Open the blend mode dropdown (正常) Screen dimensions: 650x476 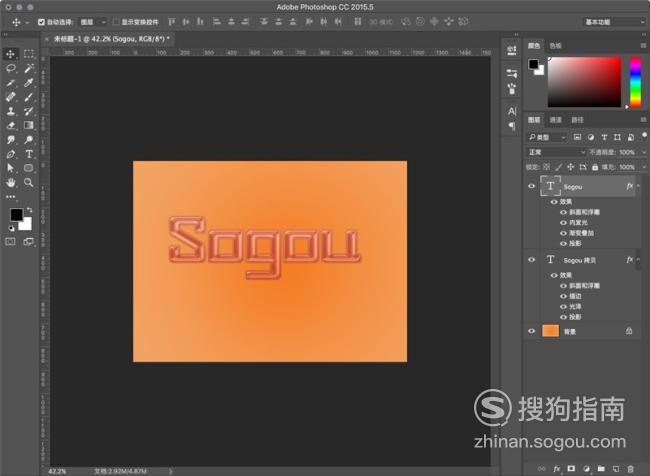[556, 152]
